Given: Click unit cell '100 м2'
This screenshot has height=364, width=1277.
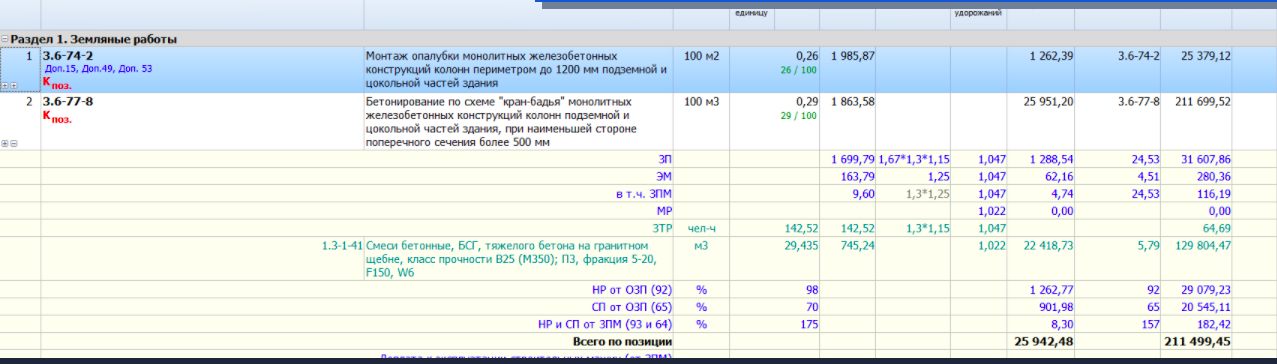Looking at the screenshot, I should click(702, 56).
